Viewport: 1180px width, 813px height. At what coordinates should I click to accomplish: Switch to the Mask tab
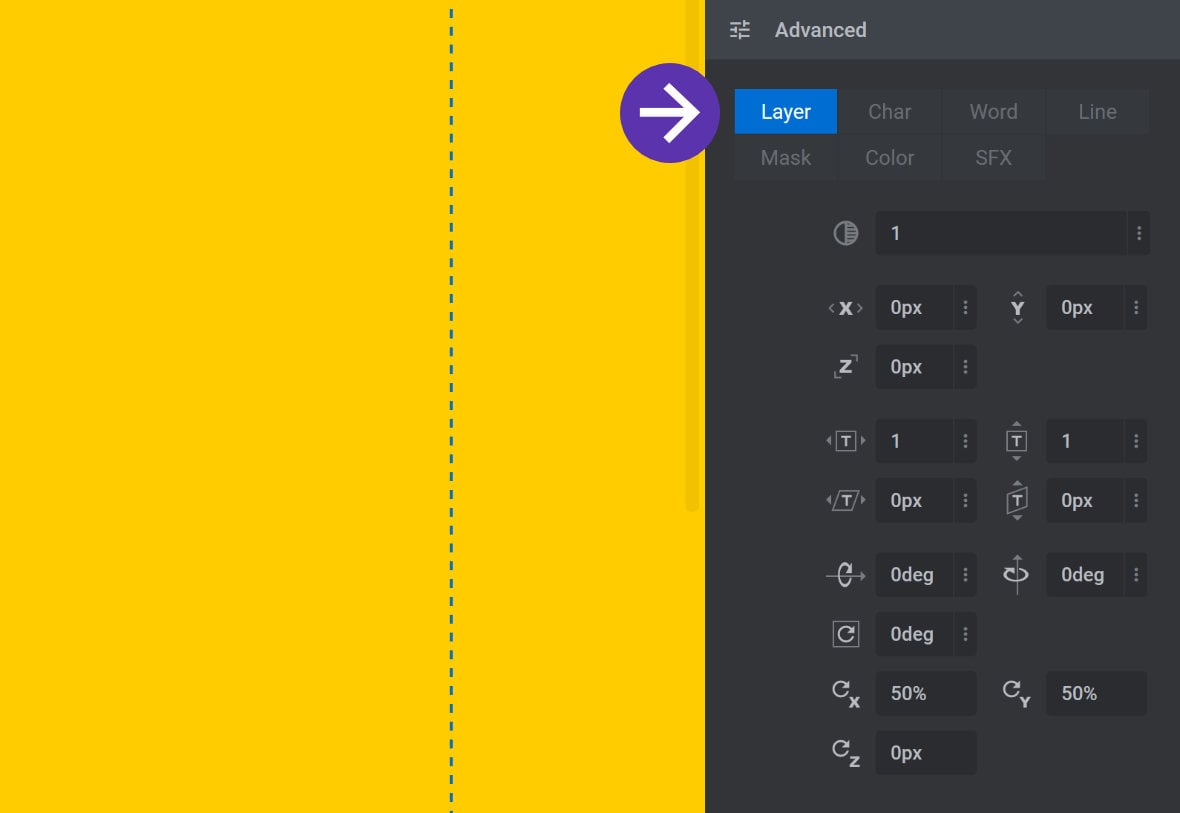point(786,157)
